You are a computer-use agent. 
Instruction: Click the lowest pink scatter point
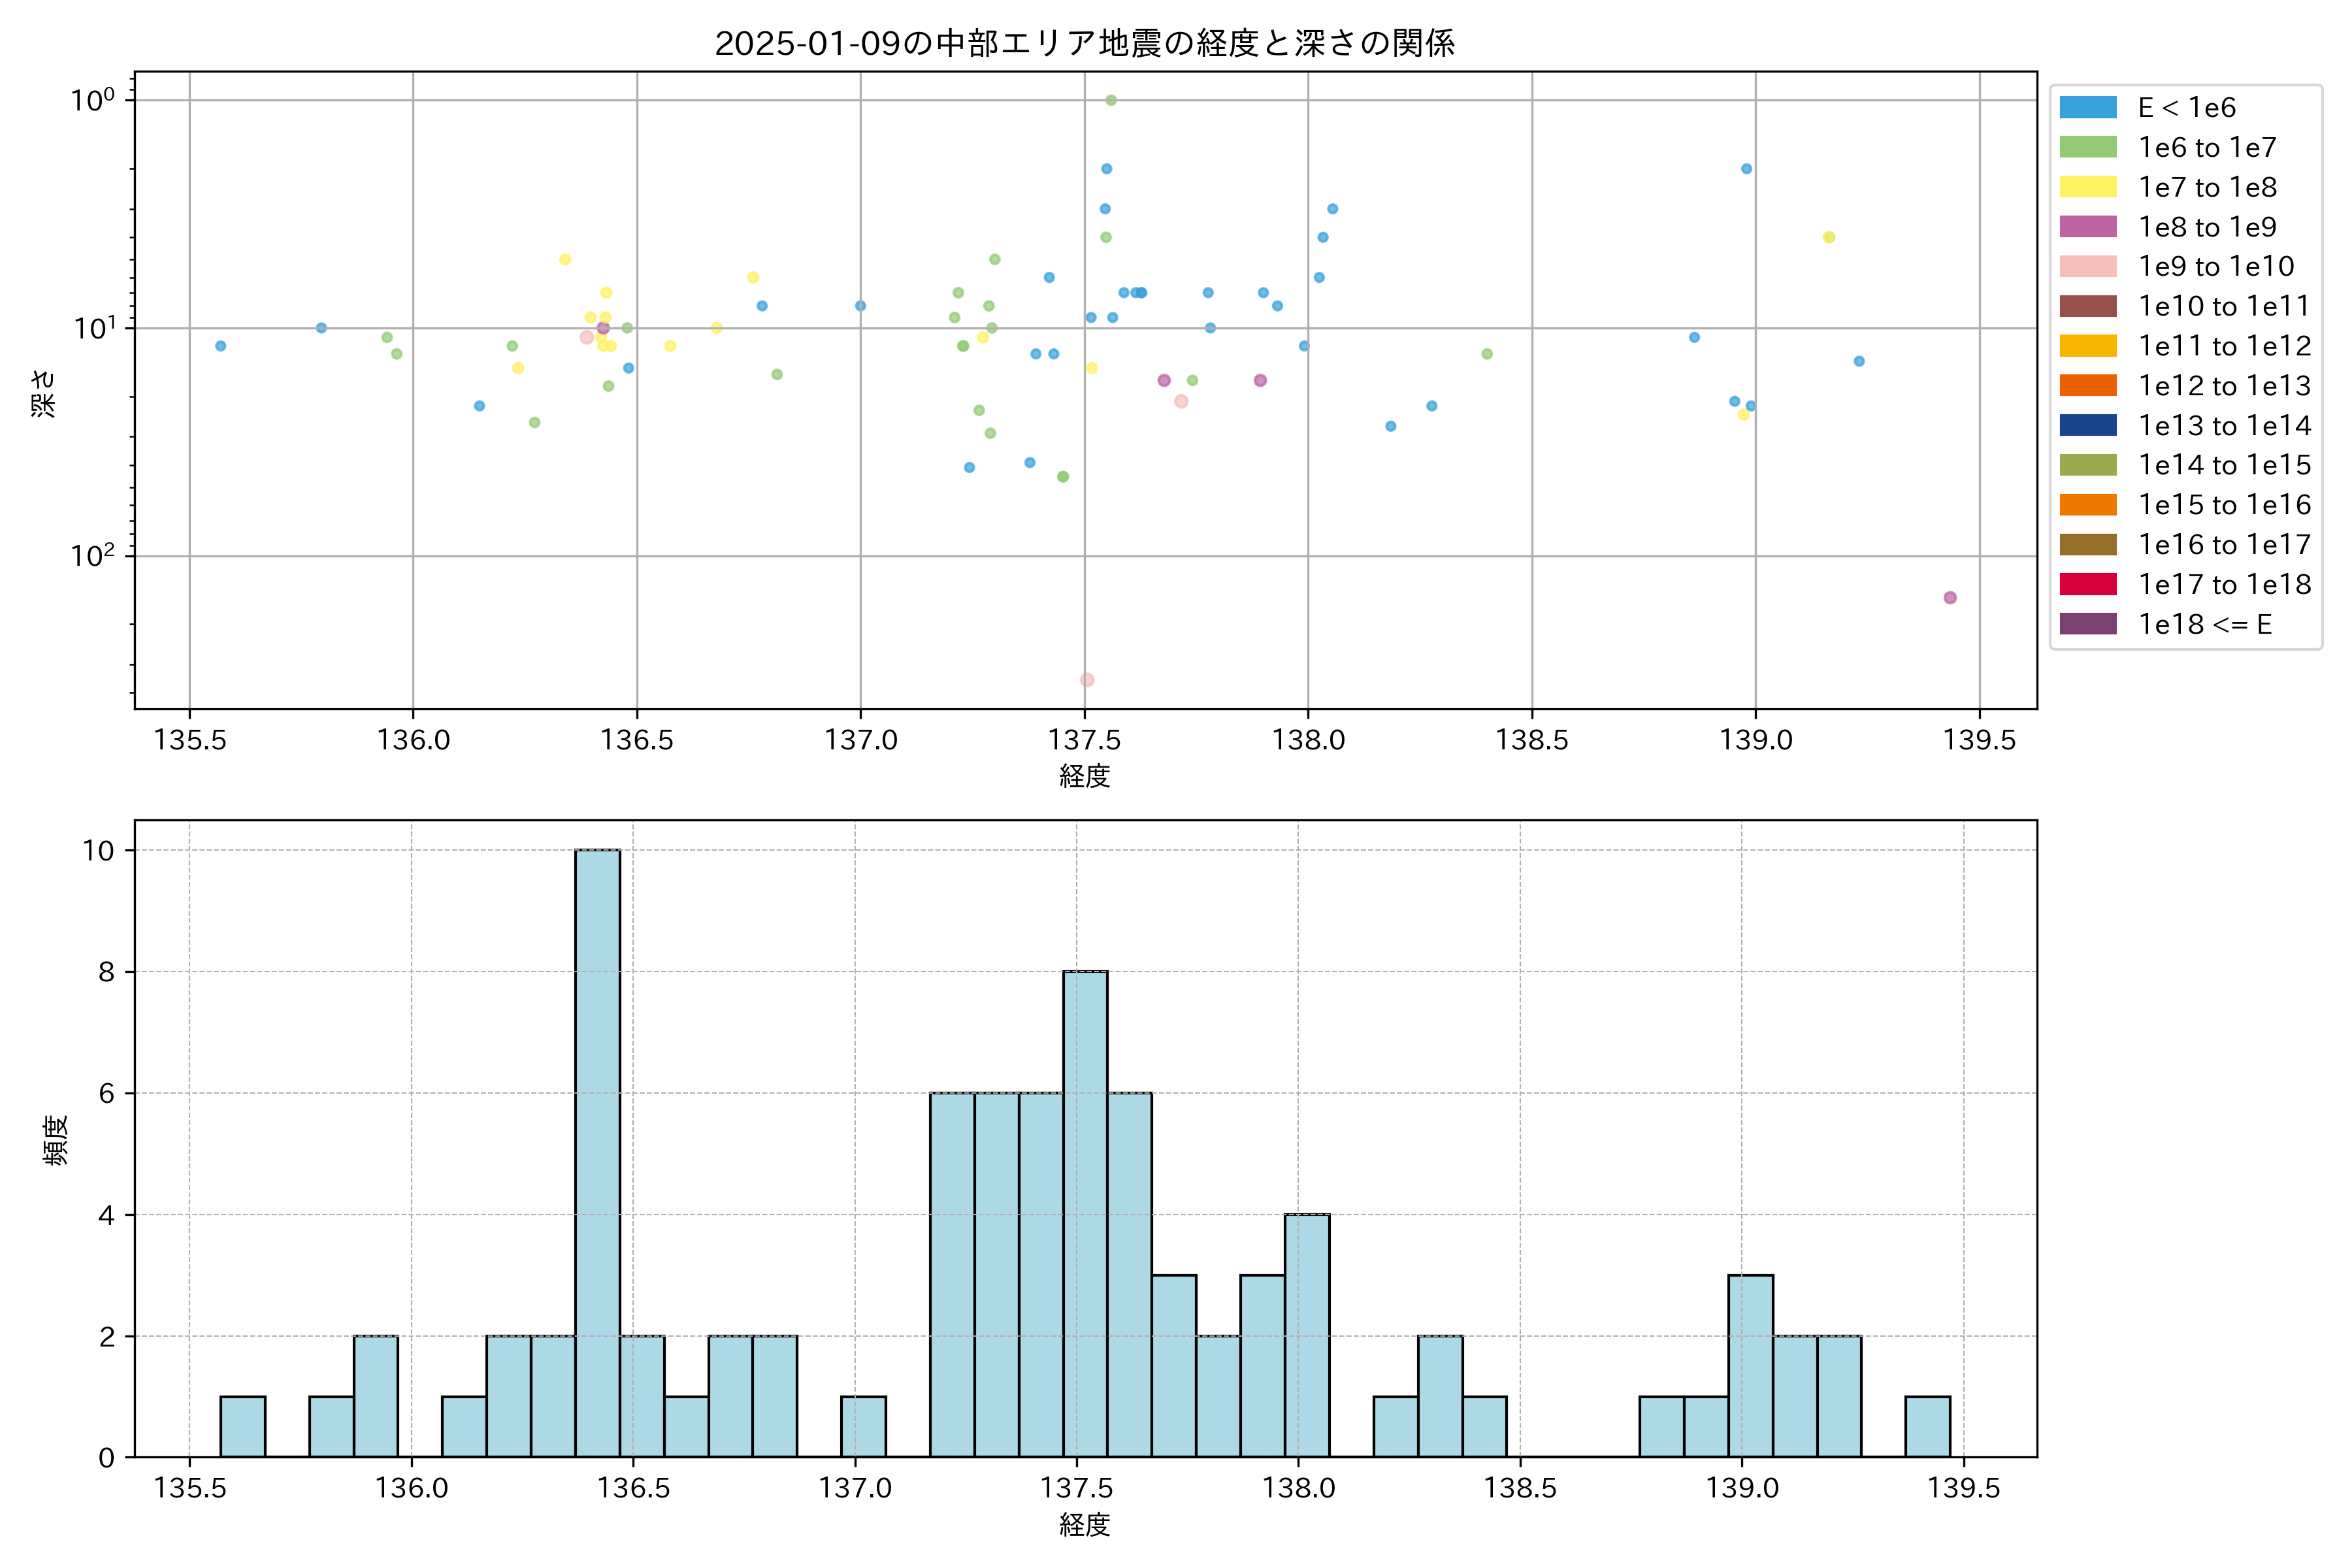1087,680
